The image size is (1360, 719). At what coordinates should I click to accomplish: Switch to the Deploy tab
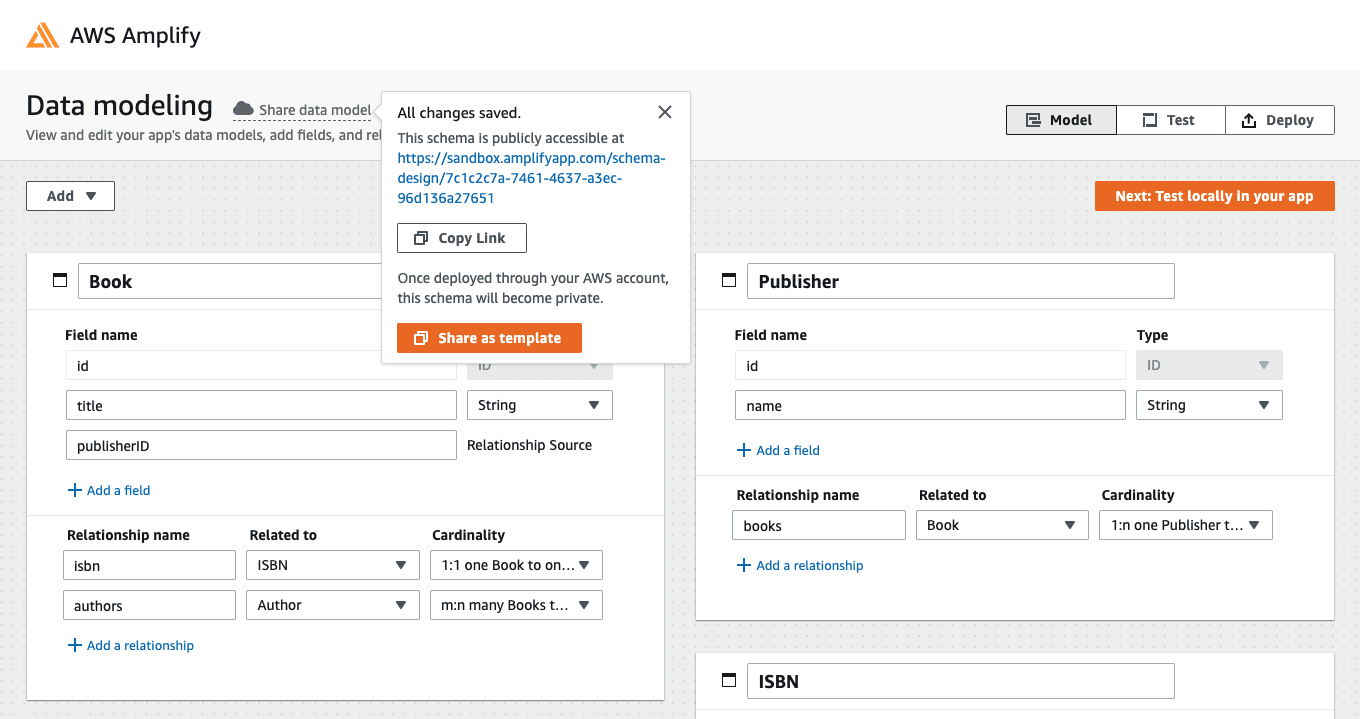[1280, 120]
